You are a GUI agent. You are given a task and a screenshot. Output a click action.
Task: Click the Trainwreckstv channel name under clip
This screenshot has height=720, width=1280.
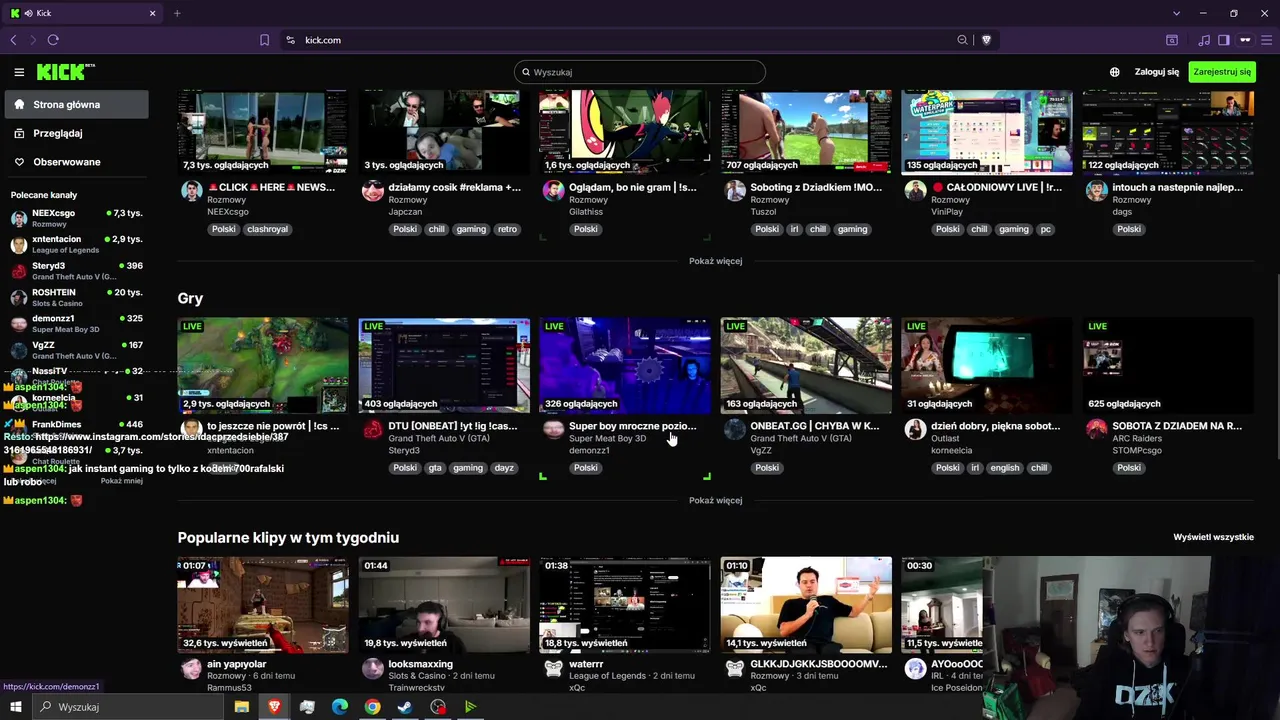tap(417, 688)
